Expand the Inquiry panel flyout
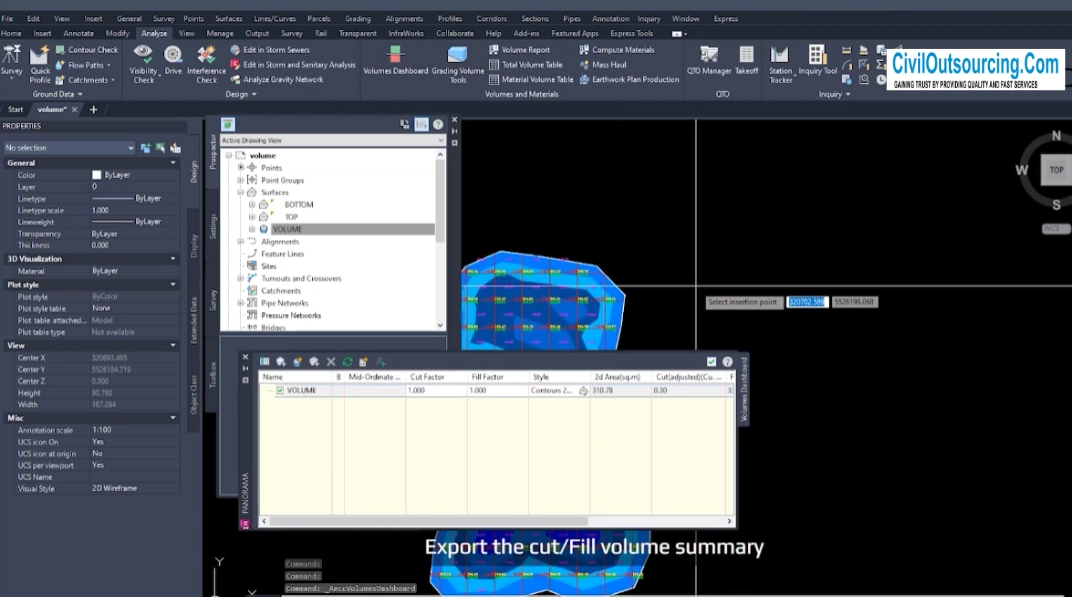The width and height of the screenshot is (1072, 597). click(x=834, y=94)
